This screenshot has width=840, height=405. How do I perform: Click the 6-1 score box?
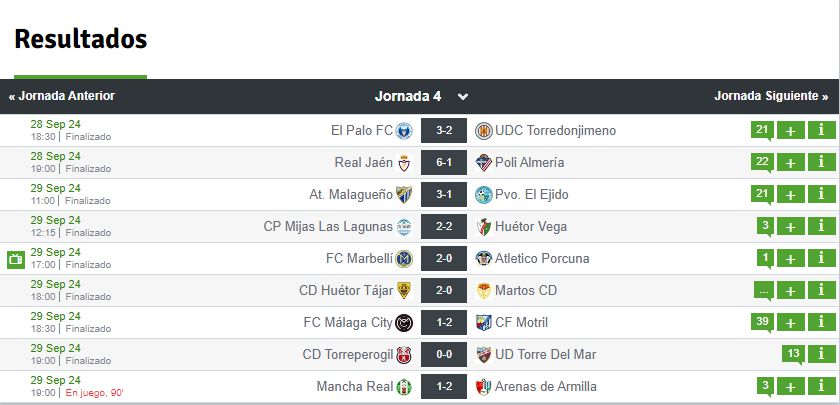point(444,162)
